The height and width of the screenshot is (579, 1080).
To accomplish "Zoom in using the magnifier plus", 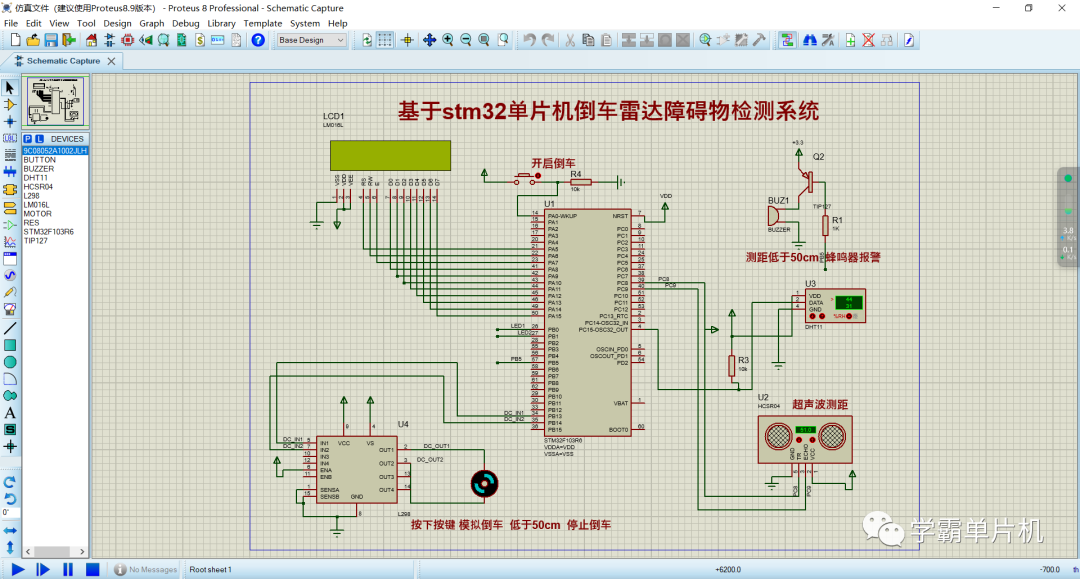I will pyautogui.click(x=448, y=41).
